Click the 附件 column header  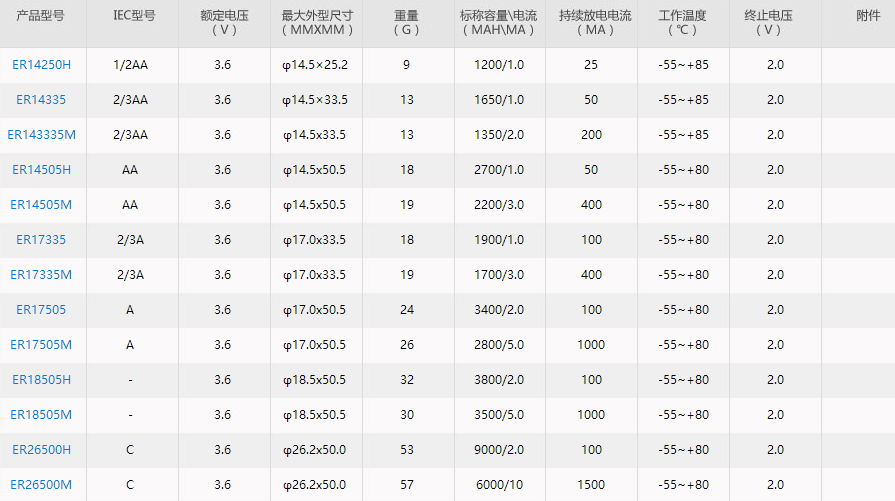(868, 16)
